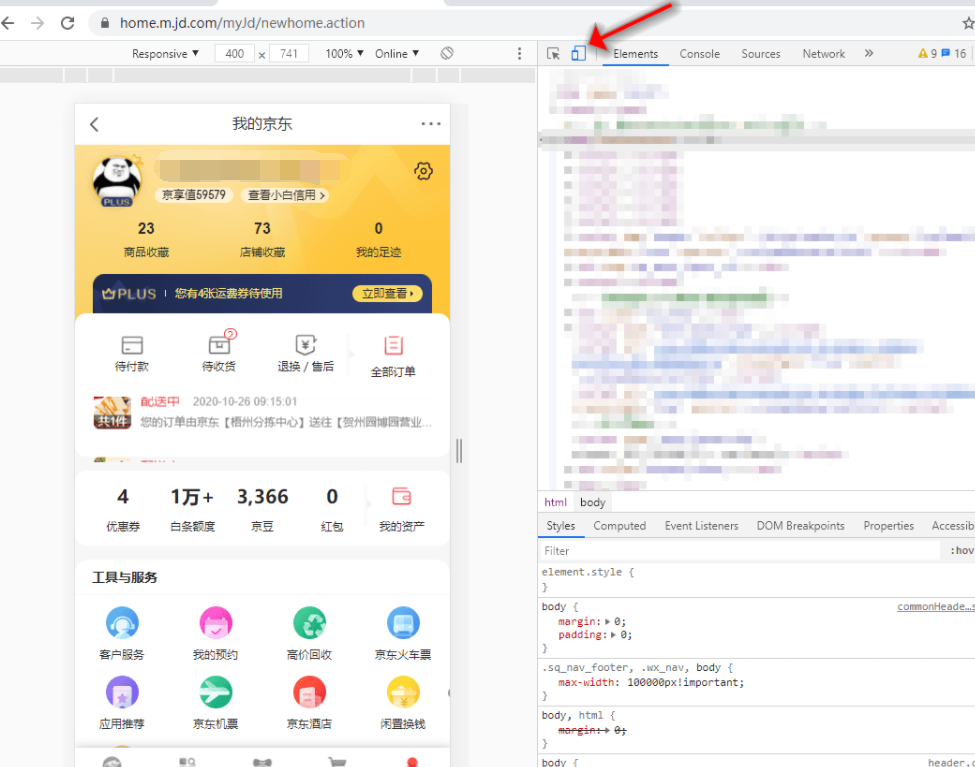
Task: Click the browser address bar URL
Action: point(242,23)
